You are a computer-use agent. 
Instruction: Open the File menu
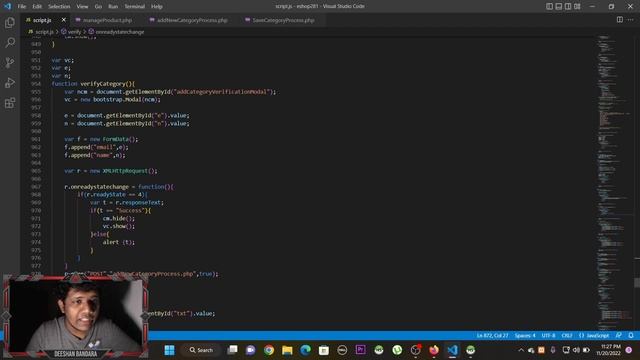(22, 7)
